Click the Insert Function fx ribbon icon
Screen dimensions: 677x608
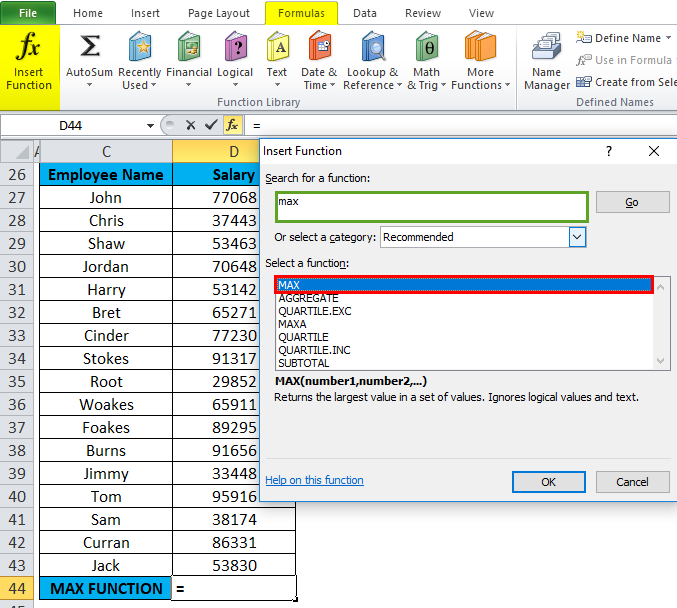(x=29, y=60)
